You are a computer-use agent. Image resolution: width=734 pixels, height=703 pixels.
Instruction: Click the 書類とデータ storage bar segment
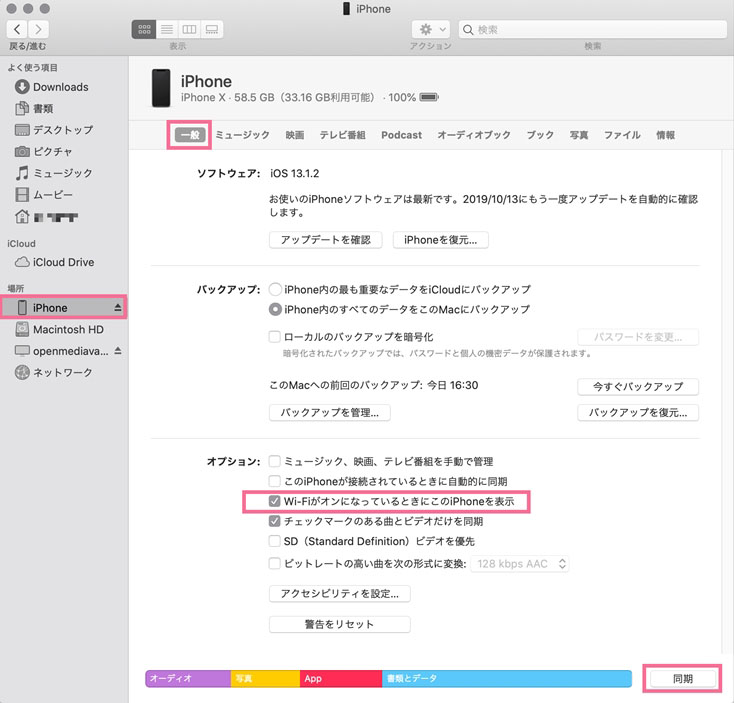point(506,678)
